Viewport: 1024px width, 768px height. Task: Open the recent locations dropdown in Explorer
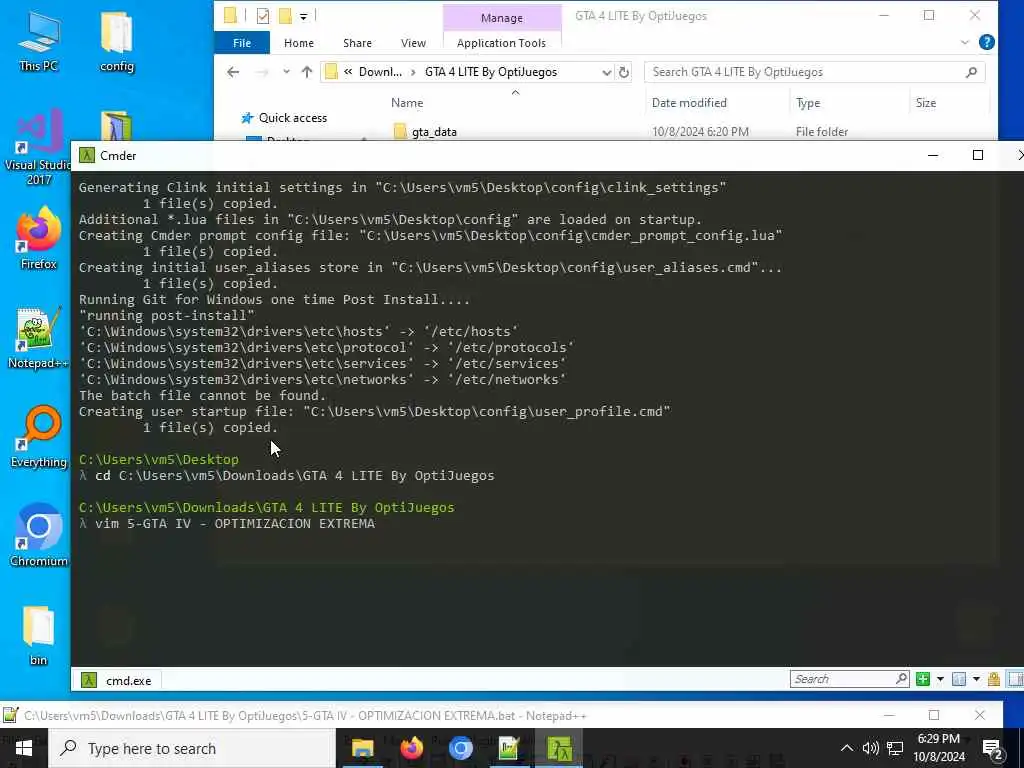286,72
